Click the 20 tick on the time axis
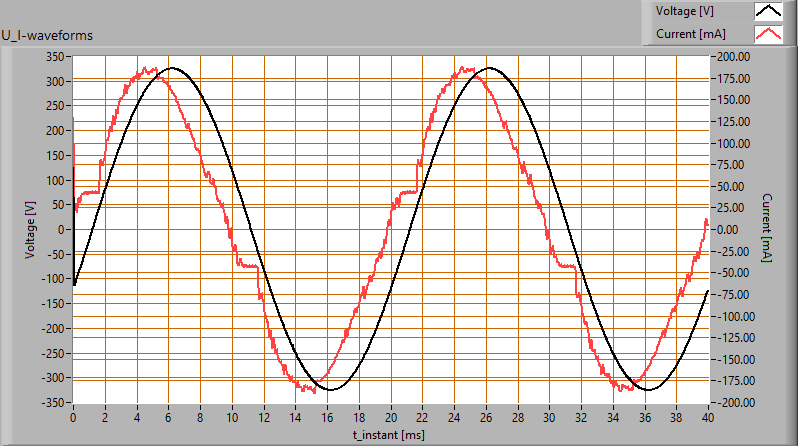This screenshot has width=798, height=446. [x=390, y=415]
